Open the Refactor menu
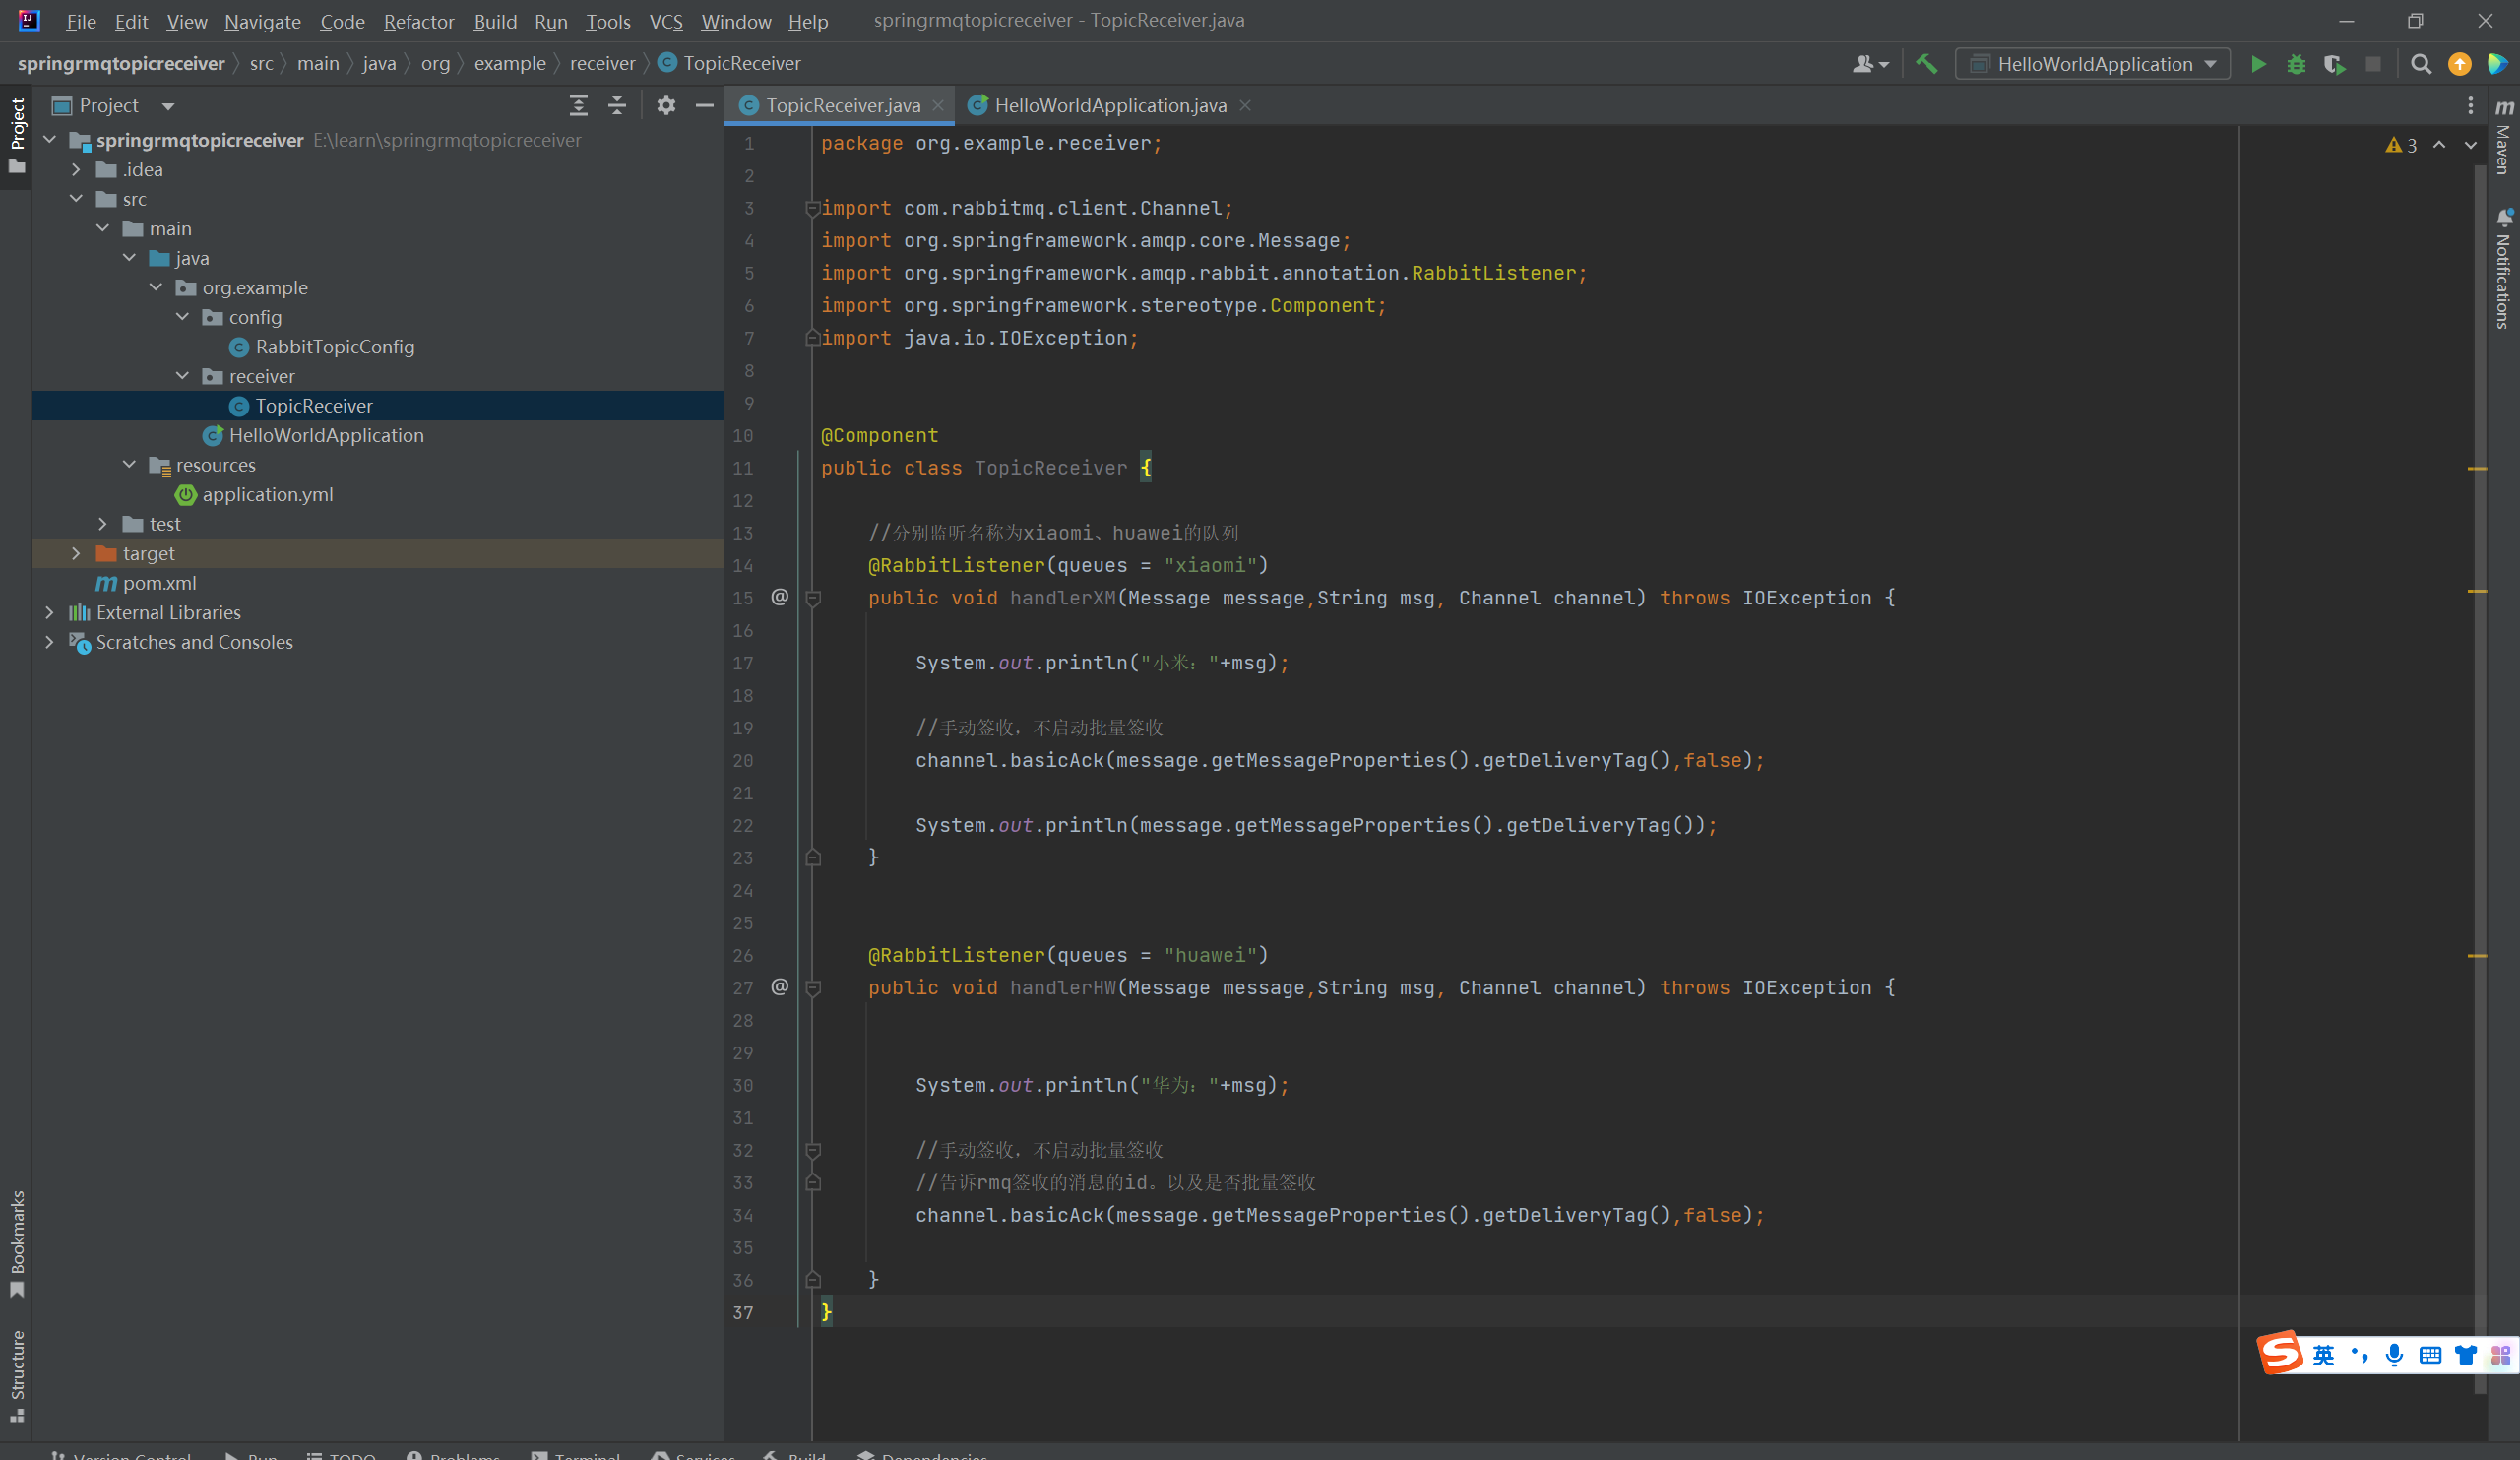The width and height of the screenshot is (2520, 1460). [x=418, y=21]
